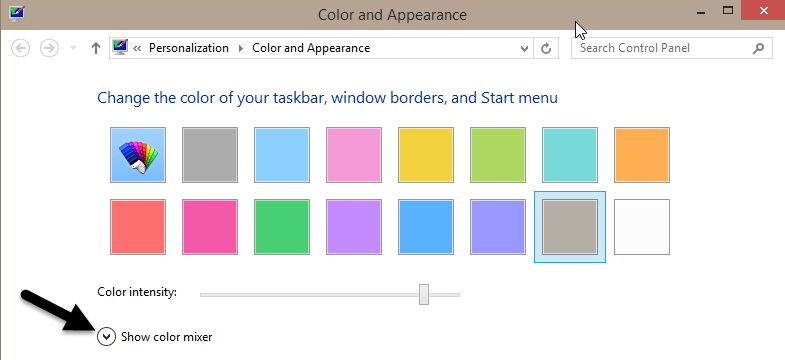Expand Show color mixer chevron
Viewport: 785px width, 360px height.
point(106,337)
